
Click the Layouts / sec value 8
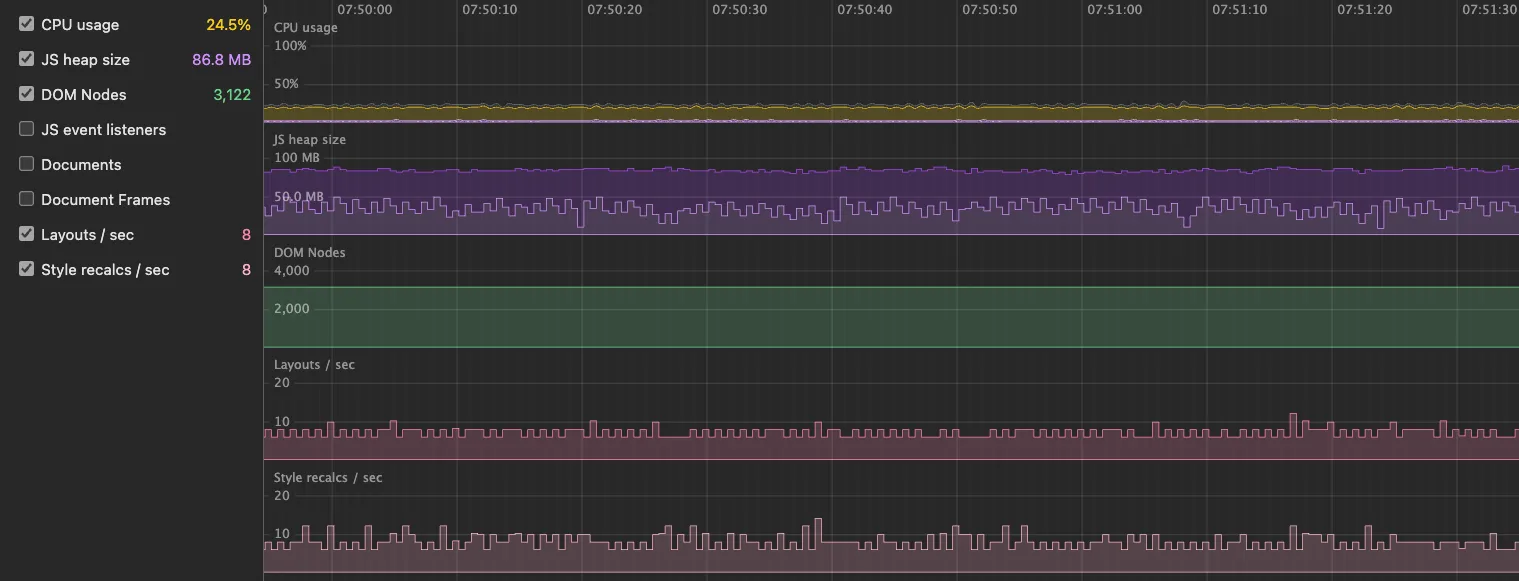pos(246,235)
